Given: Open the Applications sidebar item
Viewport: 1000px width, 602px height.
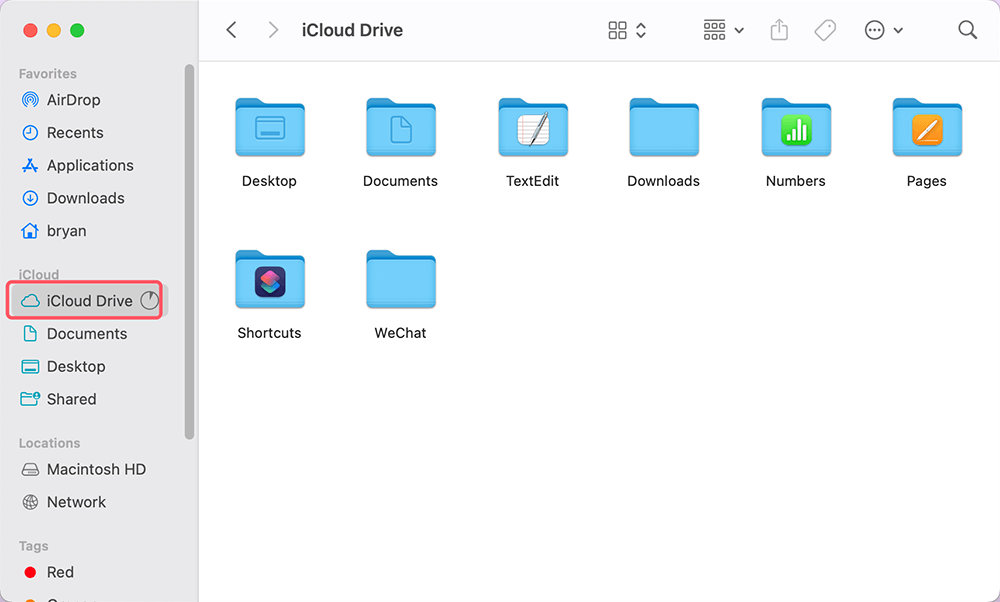Looking at the screenshot, I should click(x=90, y=165).
